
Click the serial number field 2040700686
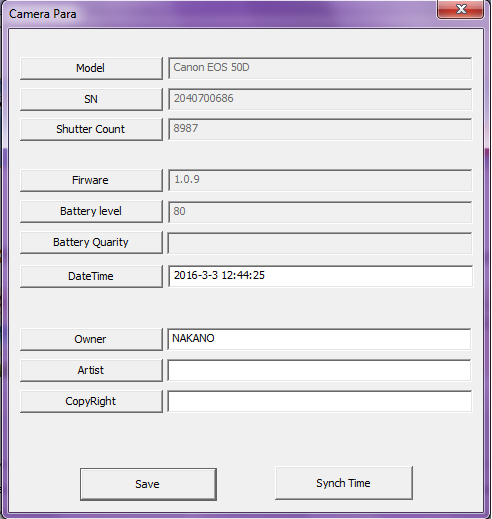pos(320,99)
